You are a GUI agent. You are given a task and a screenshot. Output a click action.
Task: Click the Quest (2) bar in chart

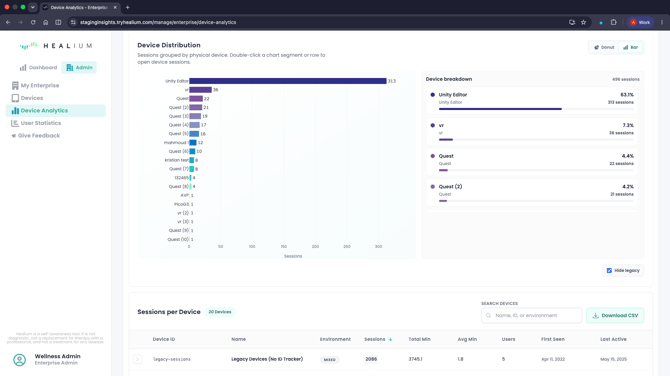point(196,108)
